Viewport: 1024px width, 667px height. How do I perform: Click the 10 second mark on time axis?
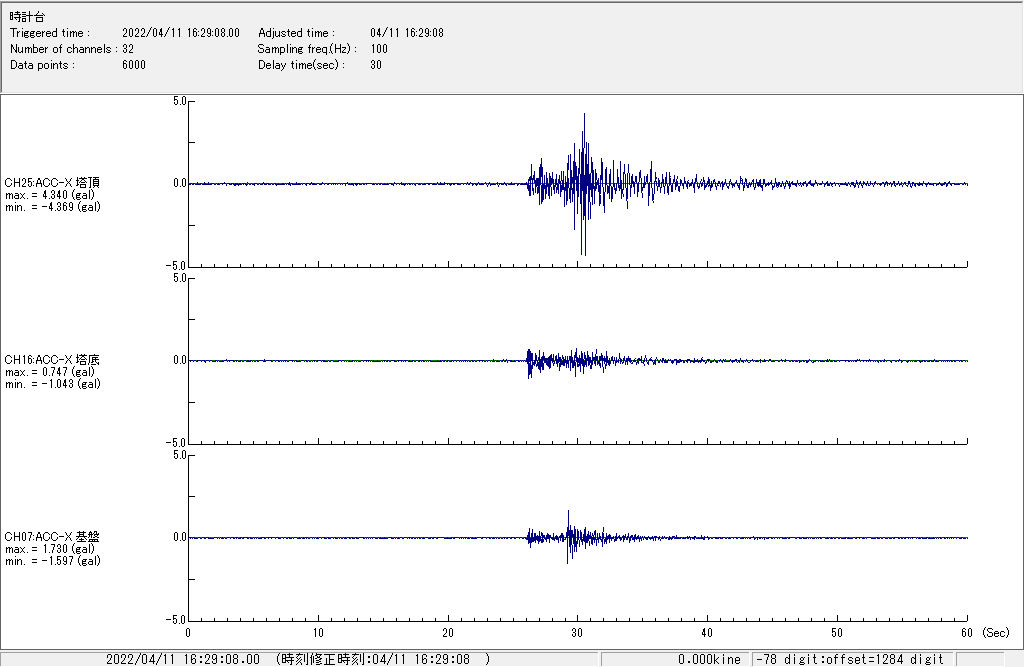[317, 633]
